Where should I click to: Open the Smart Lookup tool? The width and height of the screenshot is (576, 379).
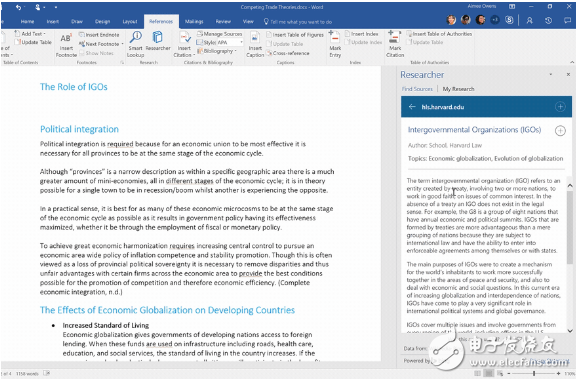(x=136, y=44)
